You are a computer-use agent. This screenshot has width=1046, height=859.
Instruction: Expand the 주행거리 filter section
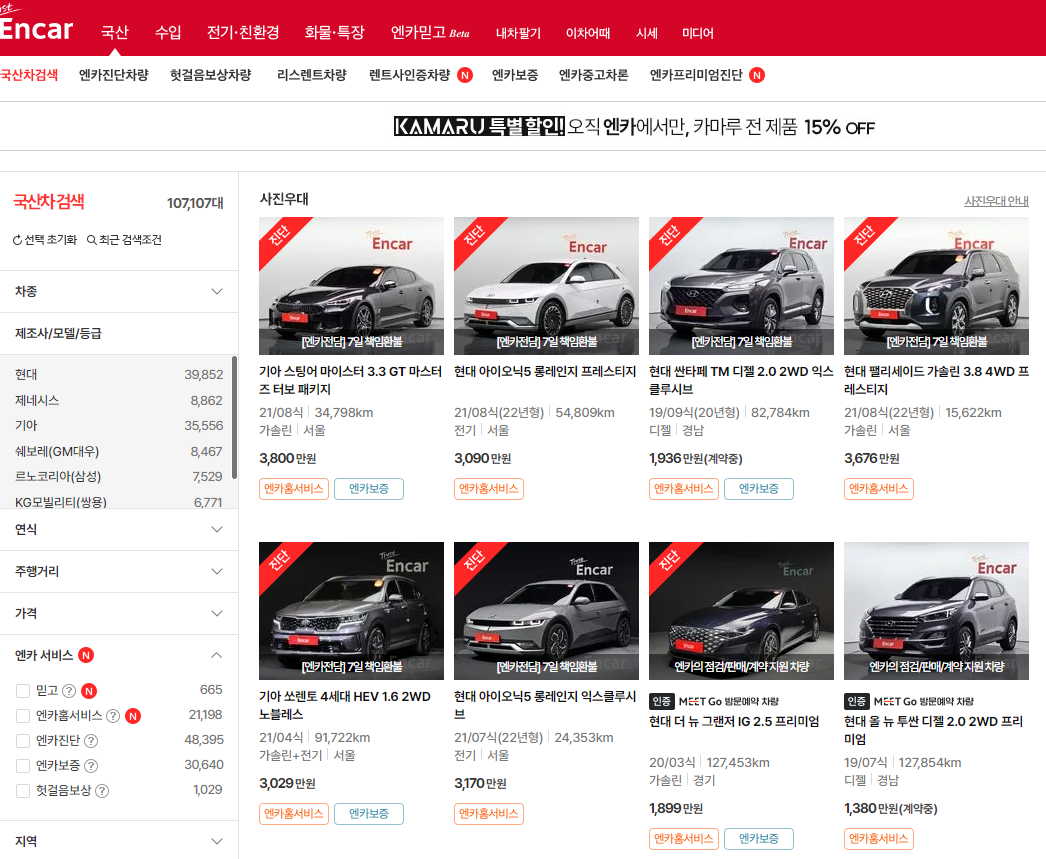click(x=119, y=572)
